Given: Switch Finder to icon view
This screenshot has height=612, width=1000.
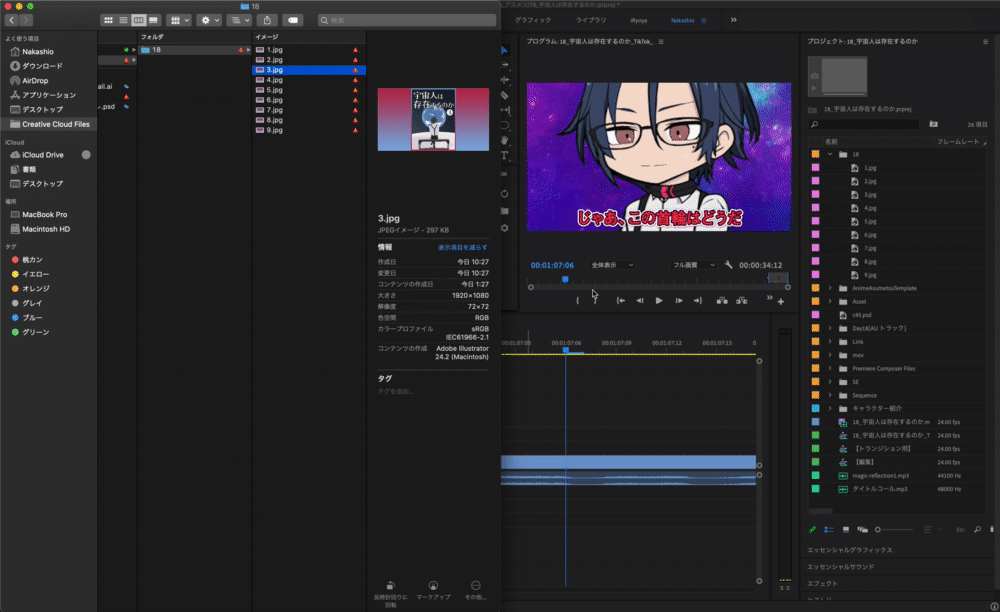Looking at the screenshot, I should (108, 20).
